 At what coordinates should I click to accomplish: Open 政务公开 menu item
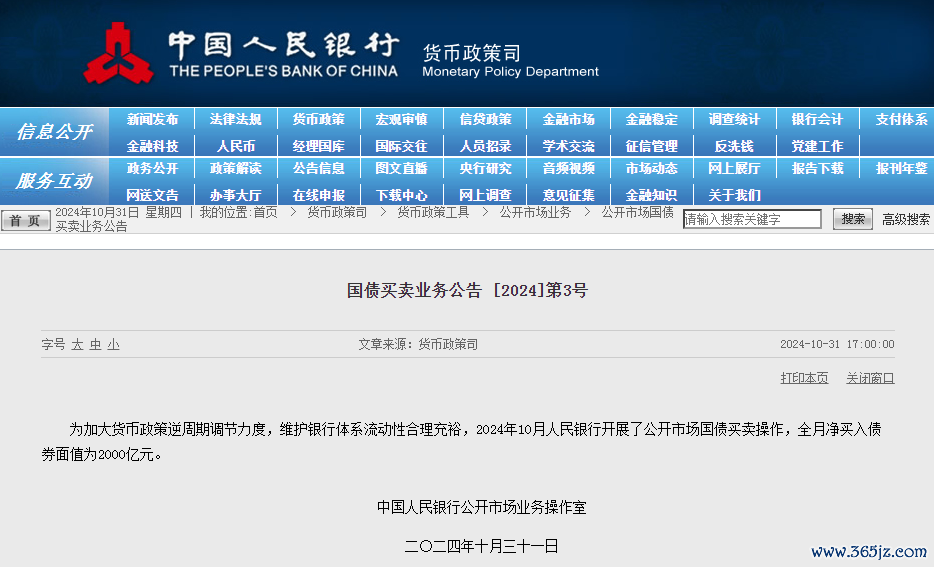point(152,169)
